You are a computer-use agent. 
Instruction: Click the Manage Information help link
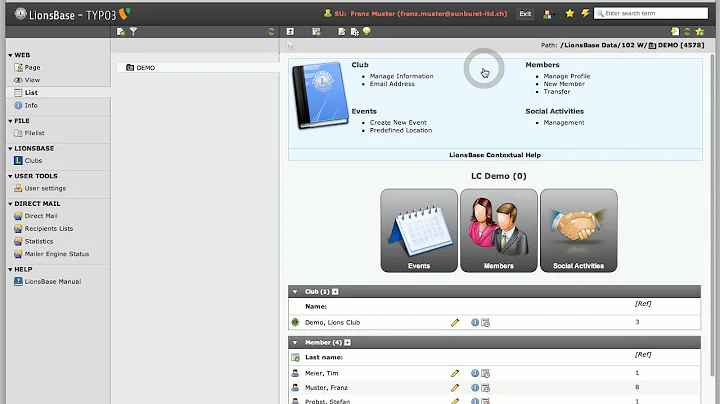click(x=401, y=76)
